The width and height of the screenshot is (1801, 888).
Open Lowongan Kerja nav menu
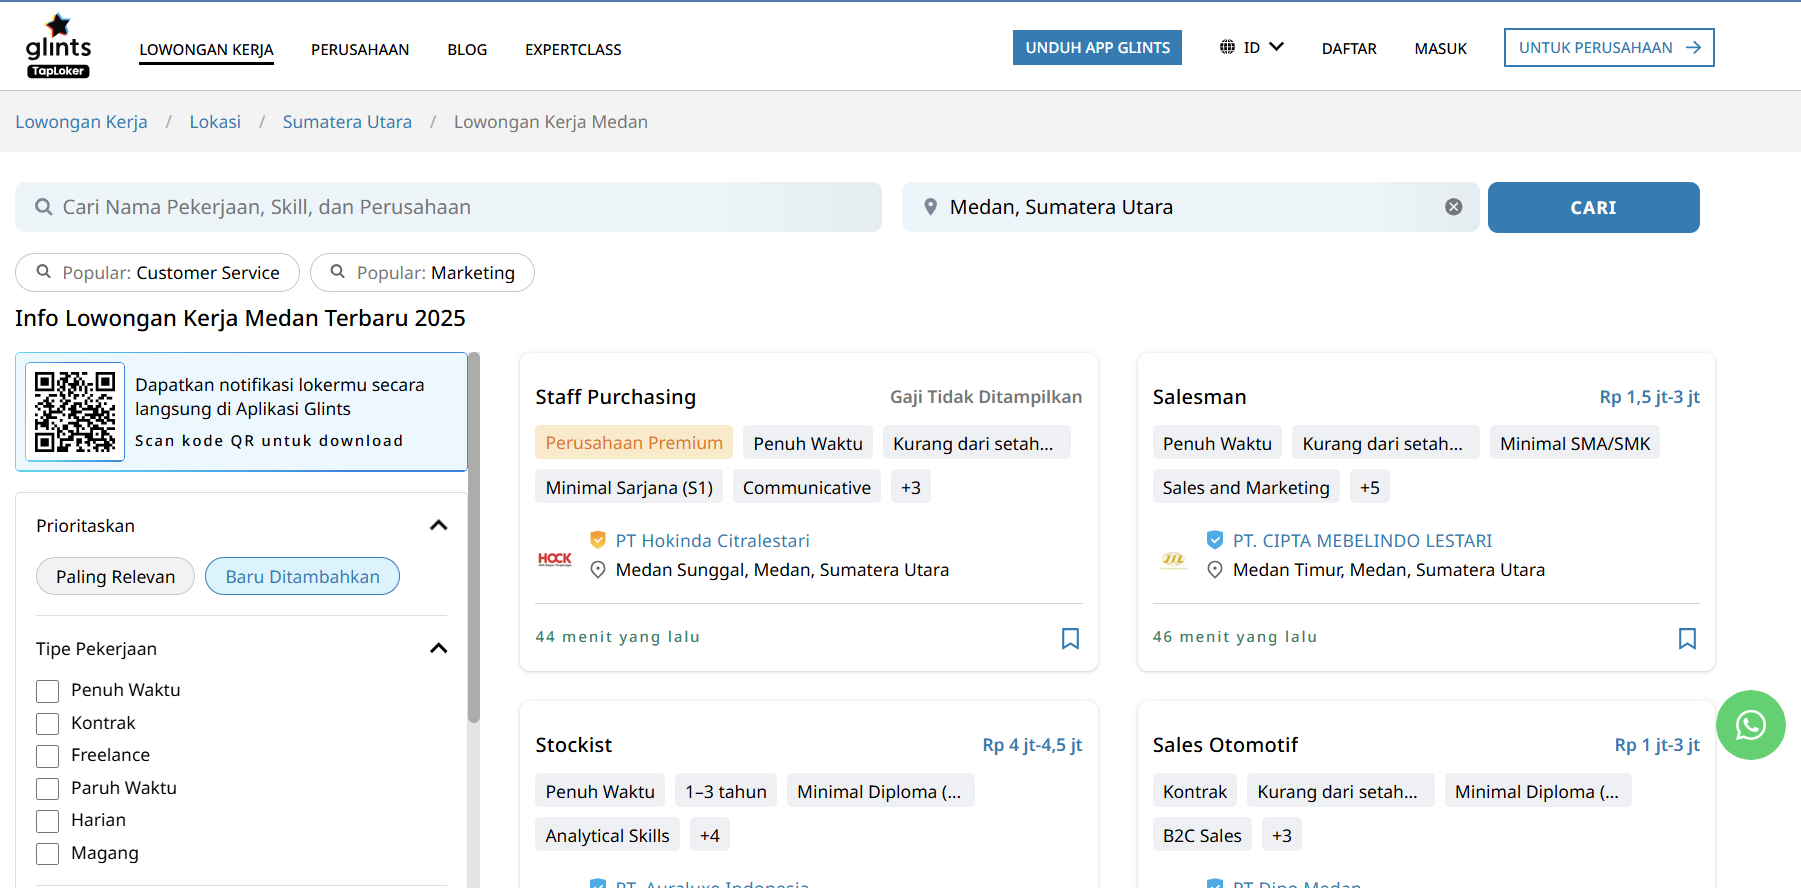(206, 49)
